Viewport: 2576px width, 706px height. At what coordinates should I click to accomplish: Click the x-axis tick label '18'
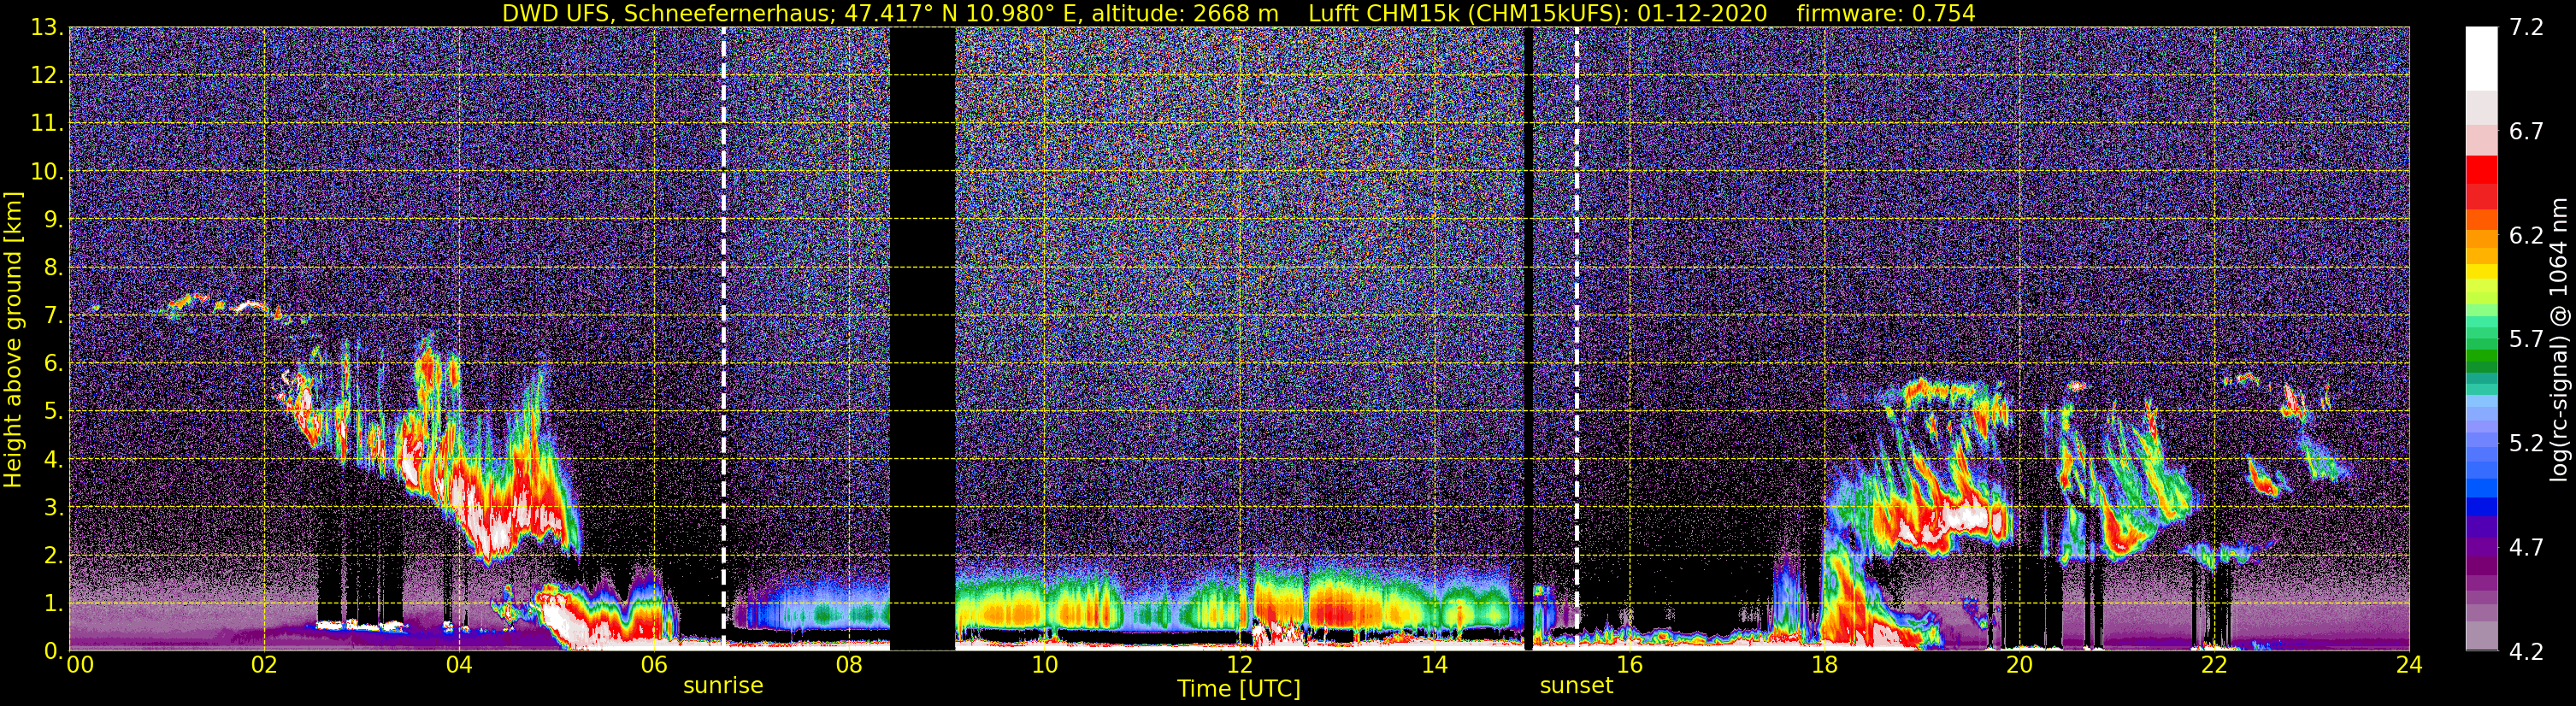(x=1824, y=666)
